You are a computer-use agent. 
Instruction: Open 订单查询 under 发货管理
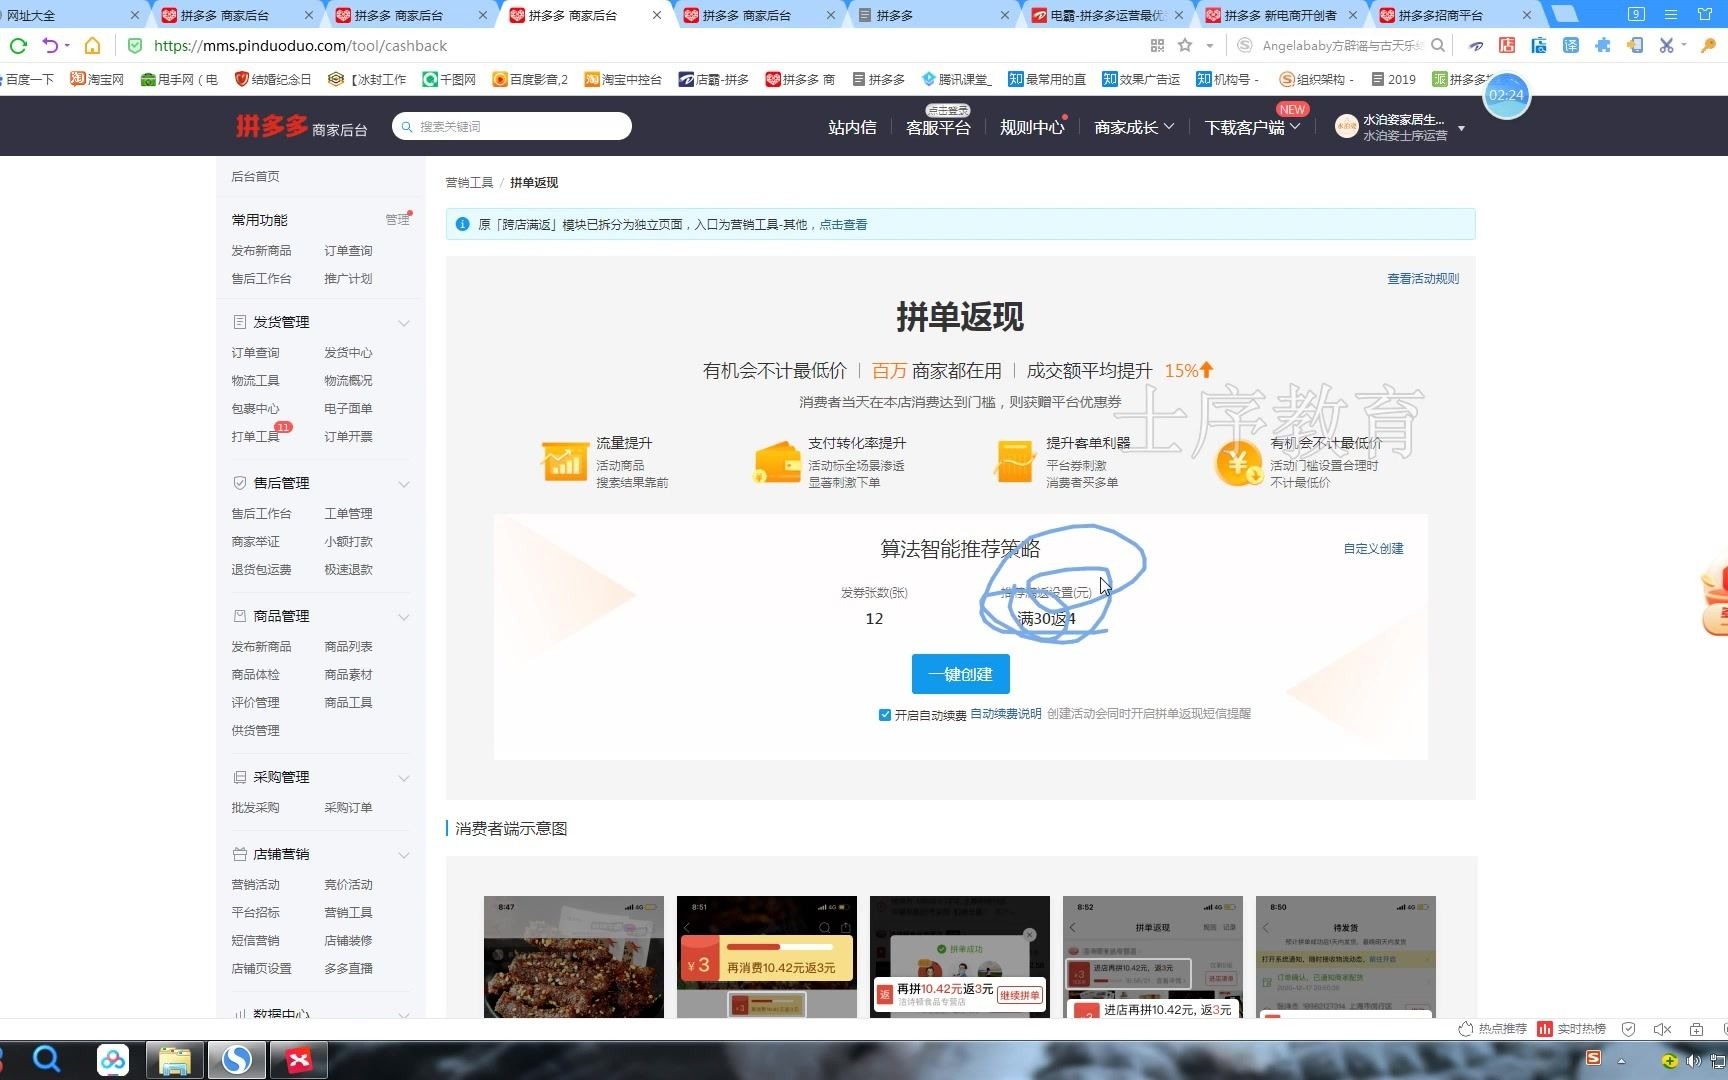pos(255,353)
